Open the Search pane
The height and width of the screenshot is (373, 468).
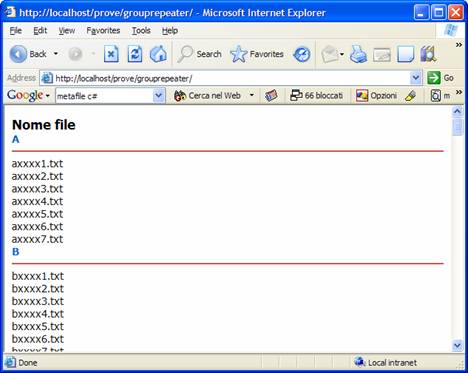tap(199, 54)
